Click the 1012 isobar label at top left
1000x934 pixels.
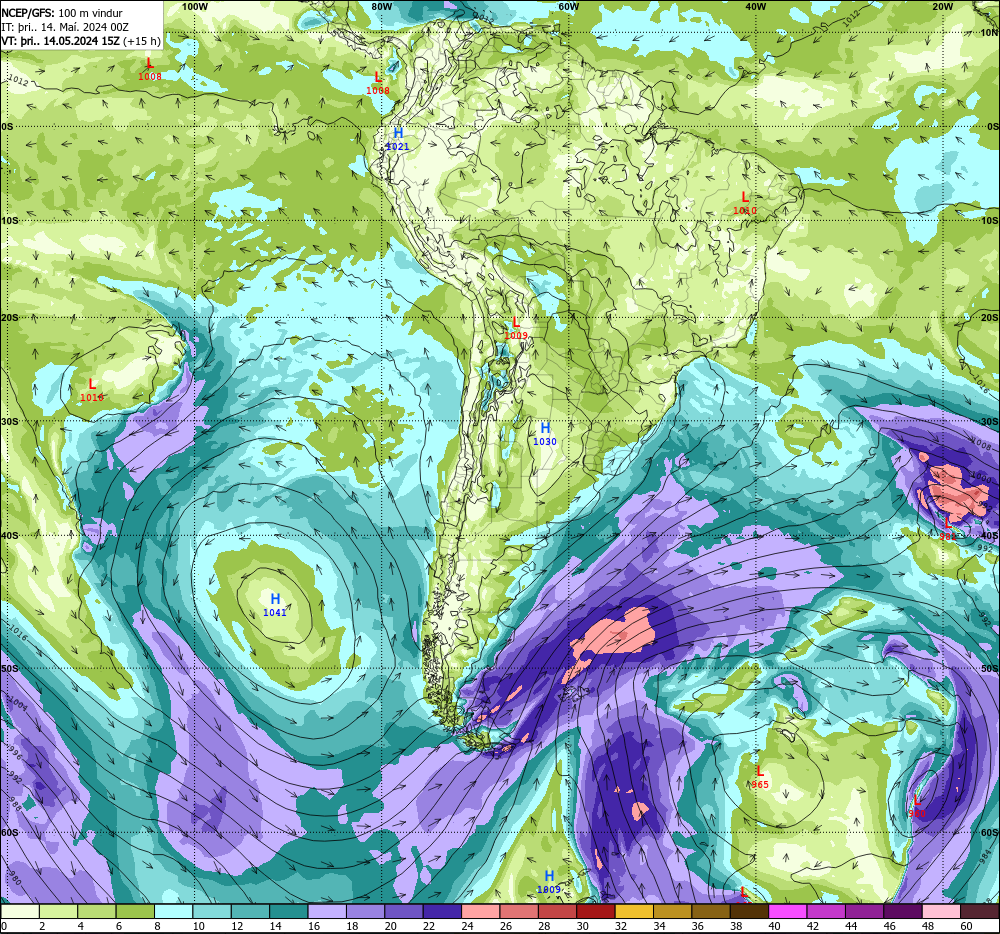[x=18, y=80]
